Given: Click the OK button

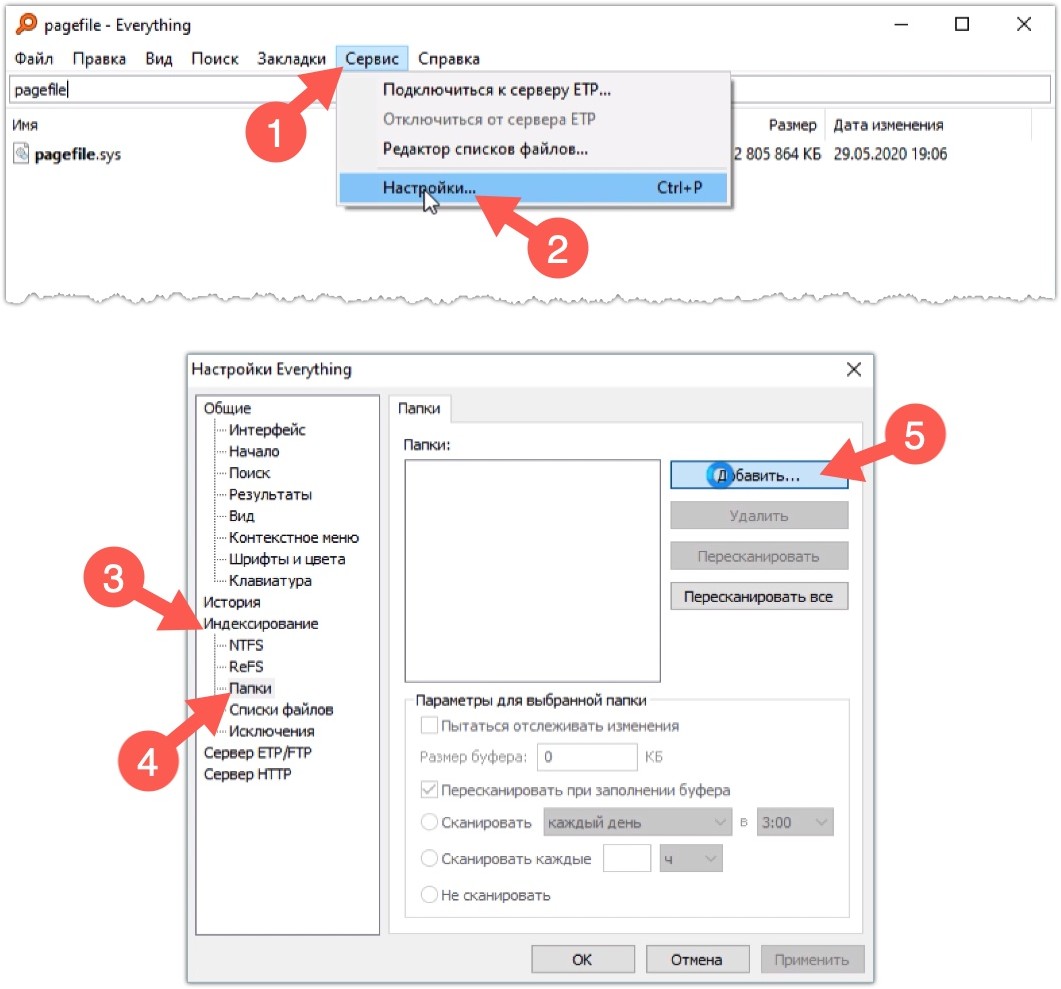Looking at the screenshot, I should (x=583, y=960).
